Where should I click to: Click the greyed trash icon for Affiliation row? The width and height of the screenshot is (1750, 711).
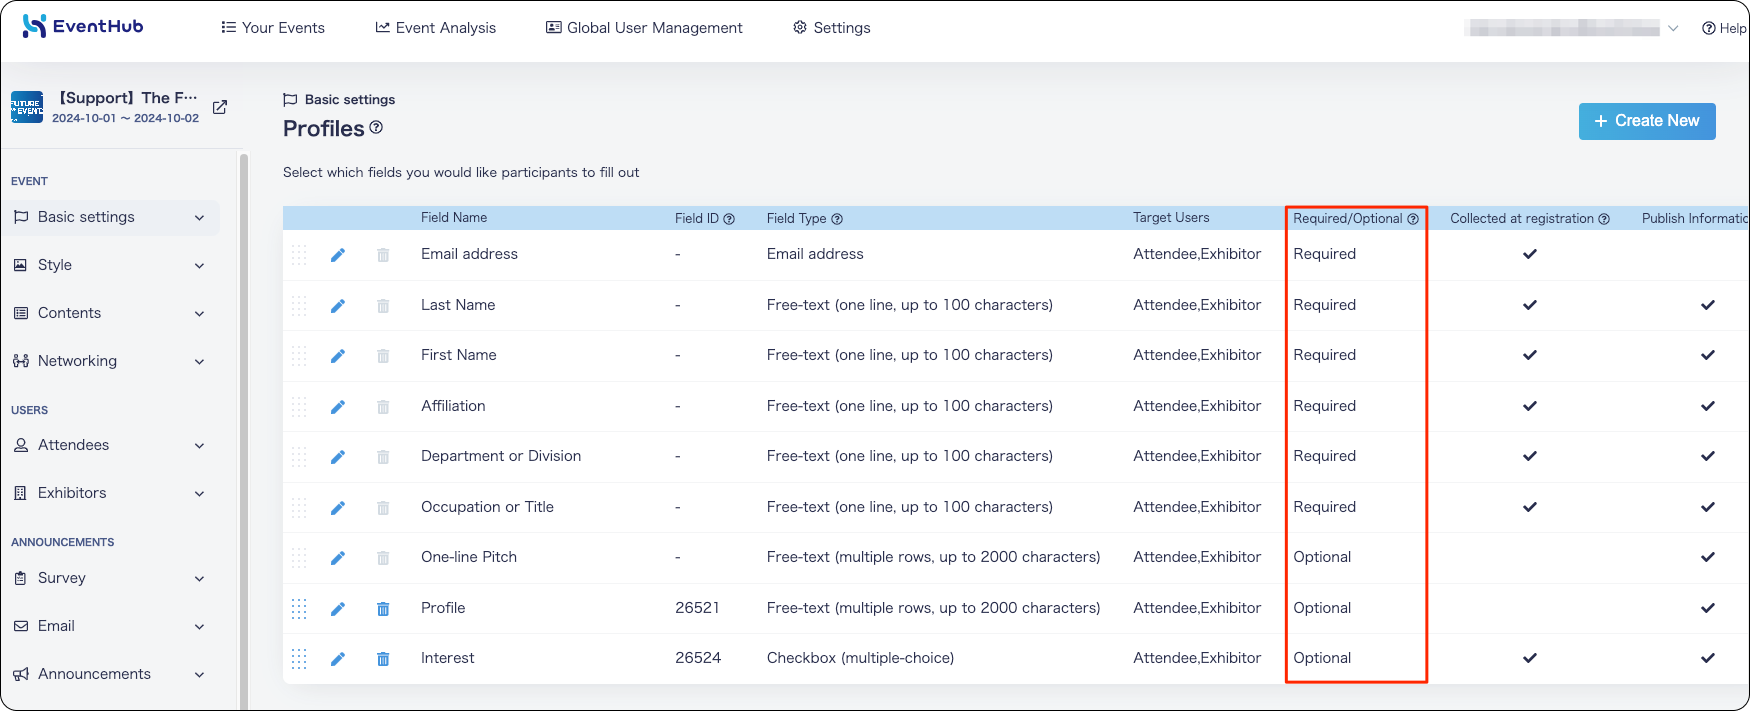[383, 407]
